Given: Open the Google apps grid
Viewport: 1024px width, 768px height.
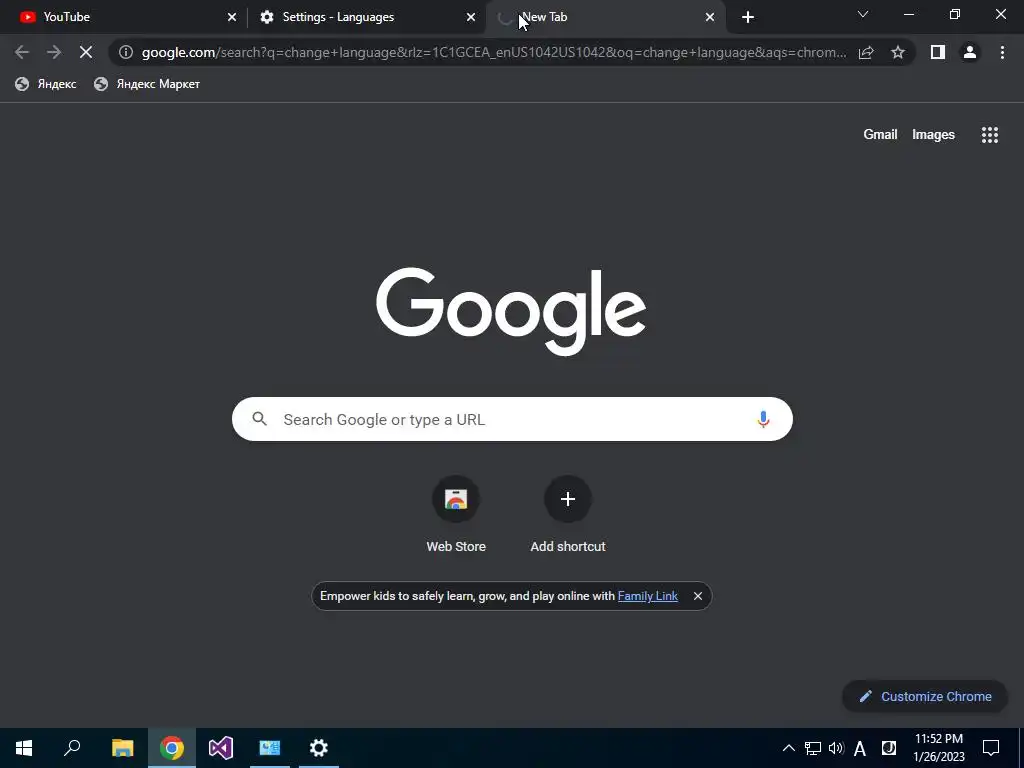Looking at the screenshot, I should [x=989, y=135].
